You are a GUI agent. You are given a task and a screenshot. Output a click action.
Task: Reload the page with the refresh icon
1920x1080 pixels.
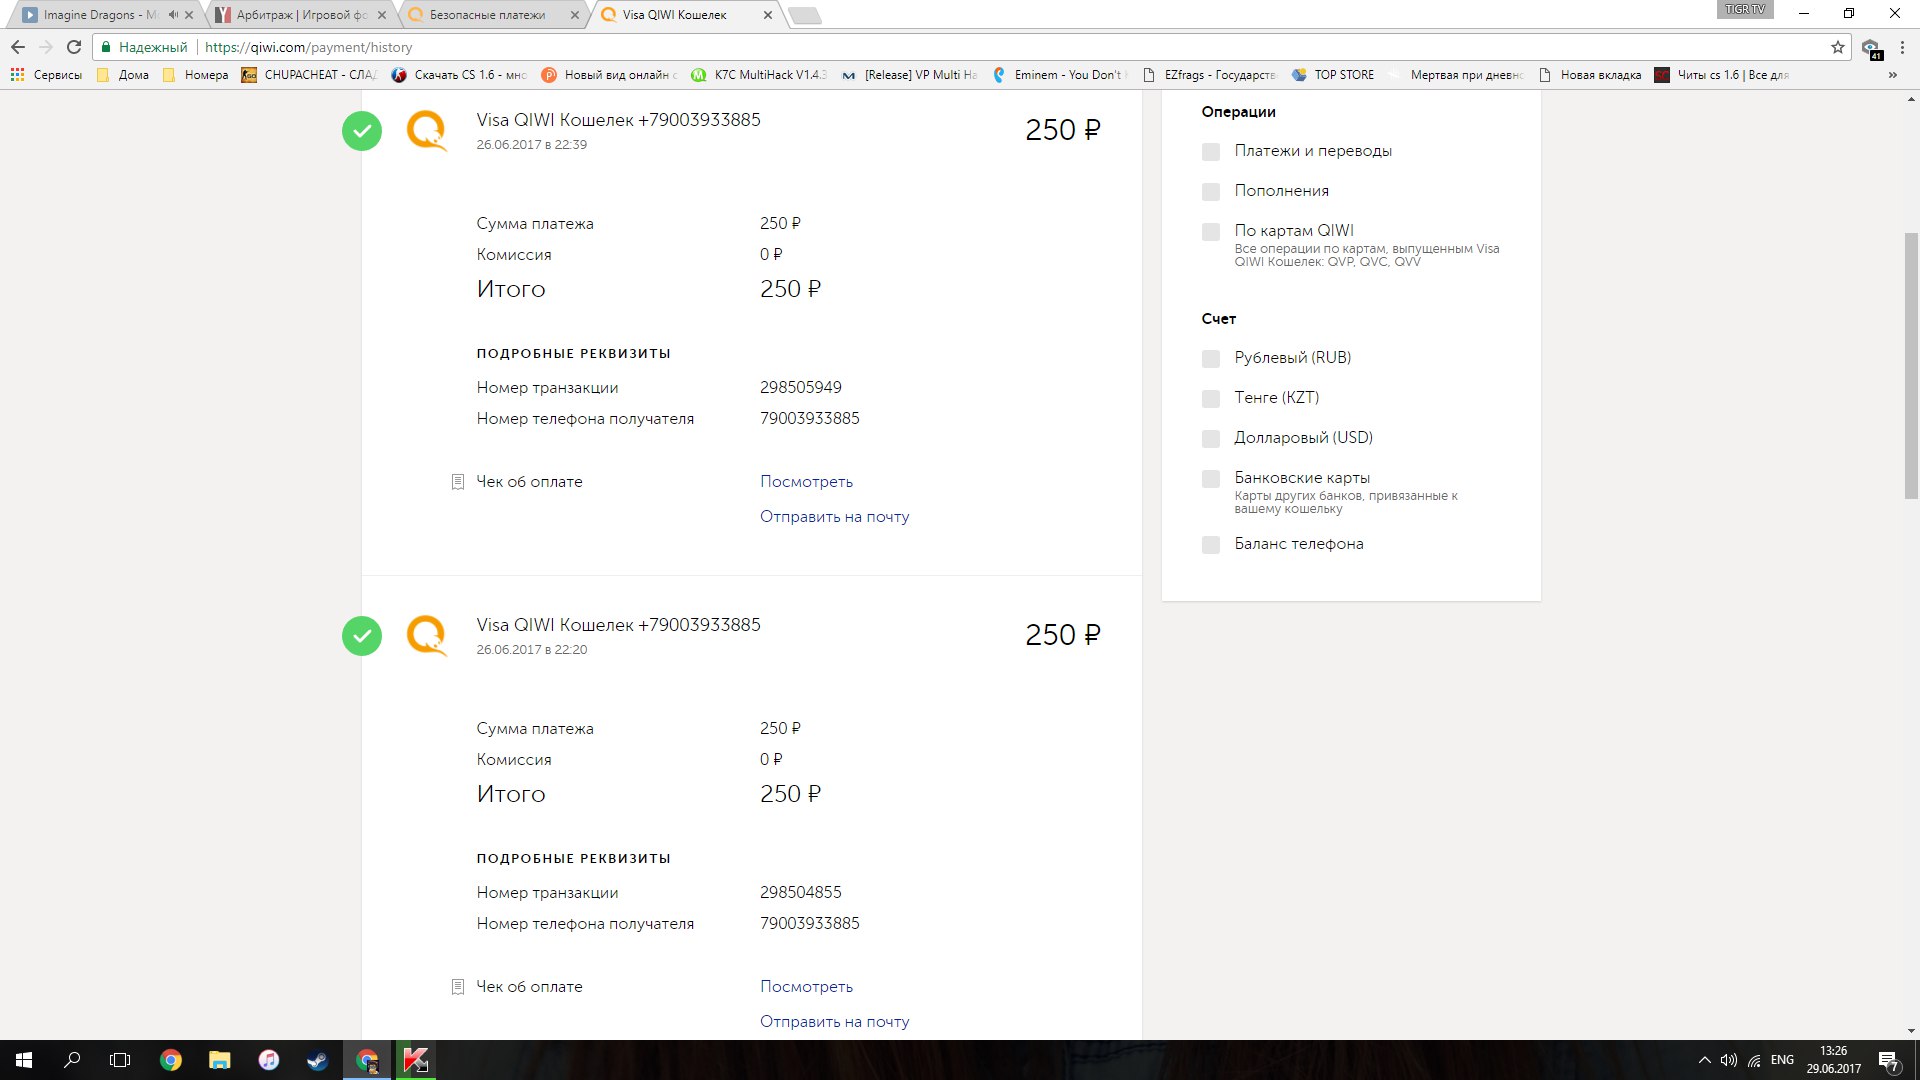click(74, 47)
